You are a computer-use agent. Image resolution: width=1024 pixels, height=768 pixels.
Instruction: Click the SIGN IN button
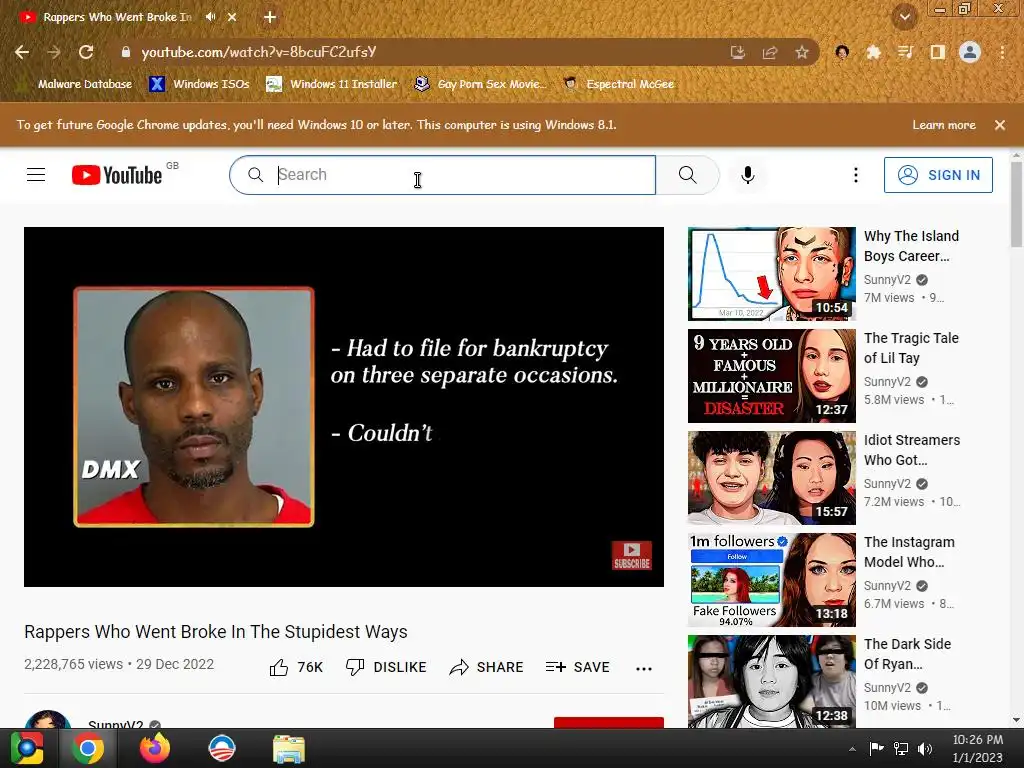click(938, 175)
